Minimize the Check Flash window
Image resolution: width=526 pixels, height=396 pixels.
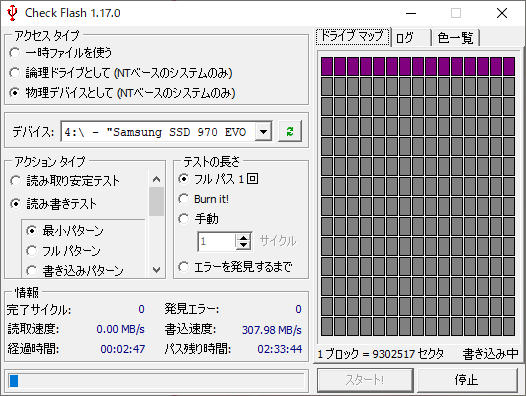click(x=411, y=13)
